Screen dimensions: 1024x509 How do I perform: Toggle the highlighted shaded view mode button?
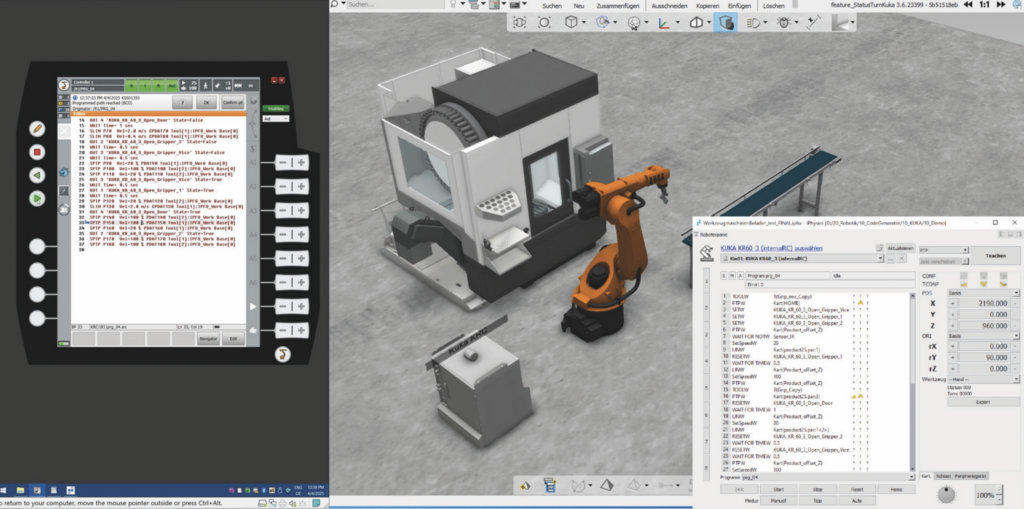tap(726, 22)
